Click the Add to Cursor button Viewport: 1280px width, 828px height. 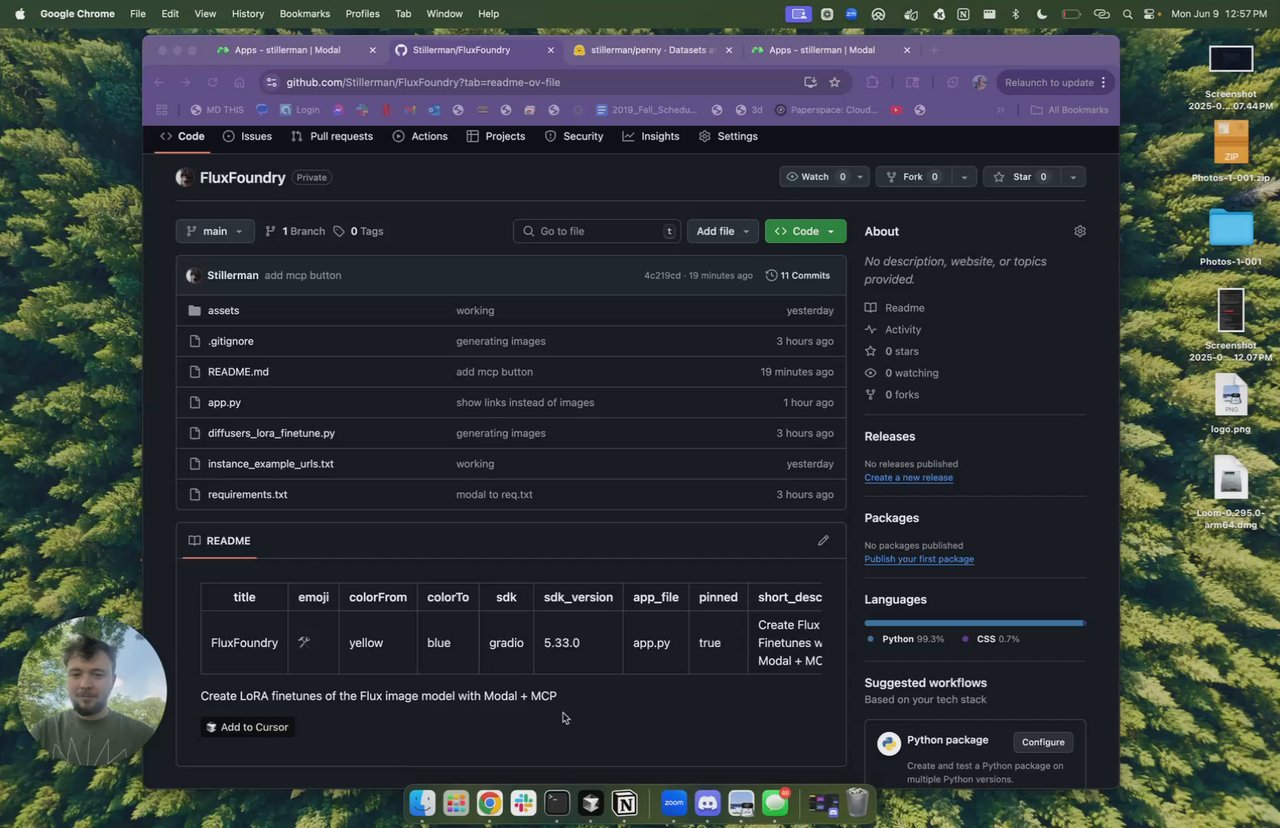point(247,727)
